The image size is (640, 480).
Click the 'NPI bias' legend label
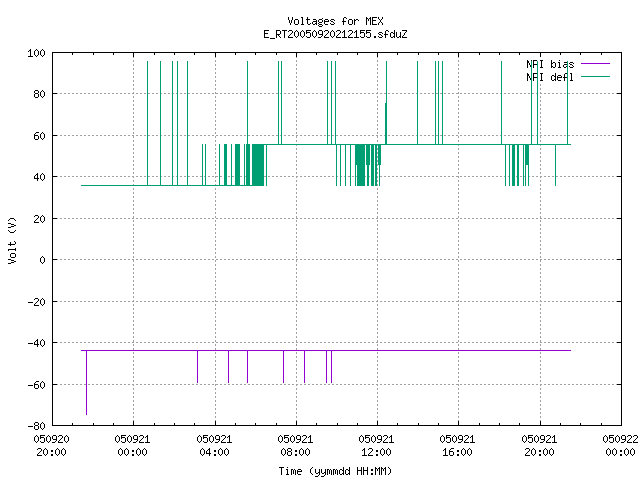pyautogui.click(x=550, y=64)
